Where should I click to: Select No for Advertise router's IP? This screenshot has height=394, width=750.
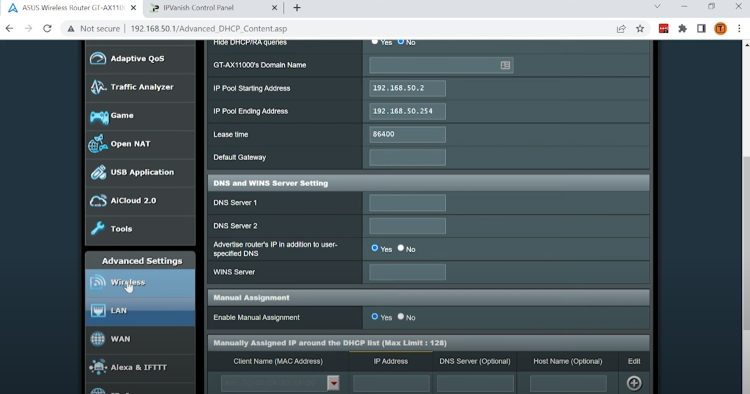401,248
